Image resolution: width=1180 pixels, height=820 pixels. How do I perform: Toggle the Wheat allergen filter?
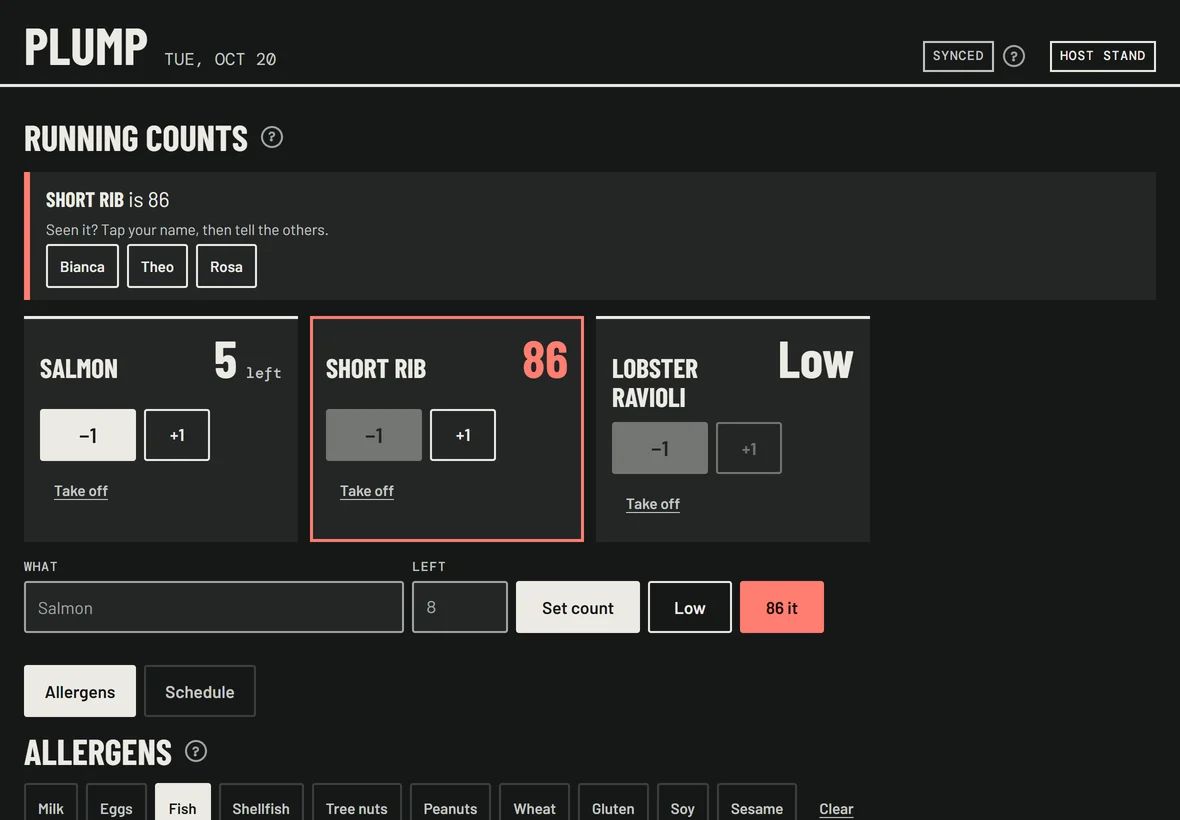click(534, 802)
